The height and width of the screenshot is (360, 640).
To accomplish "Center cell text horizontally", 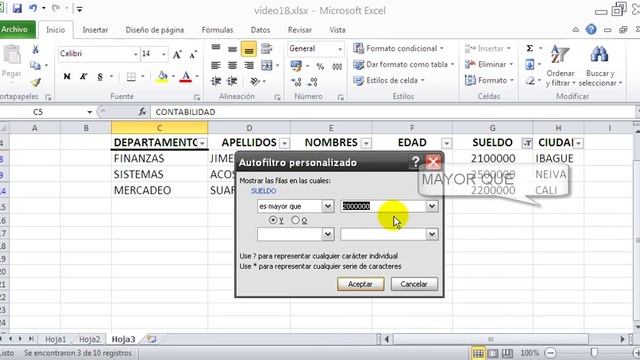I will click(232, 65).
